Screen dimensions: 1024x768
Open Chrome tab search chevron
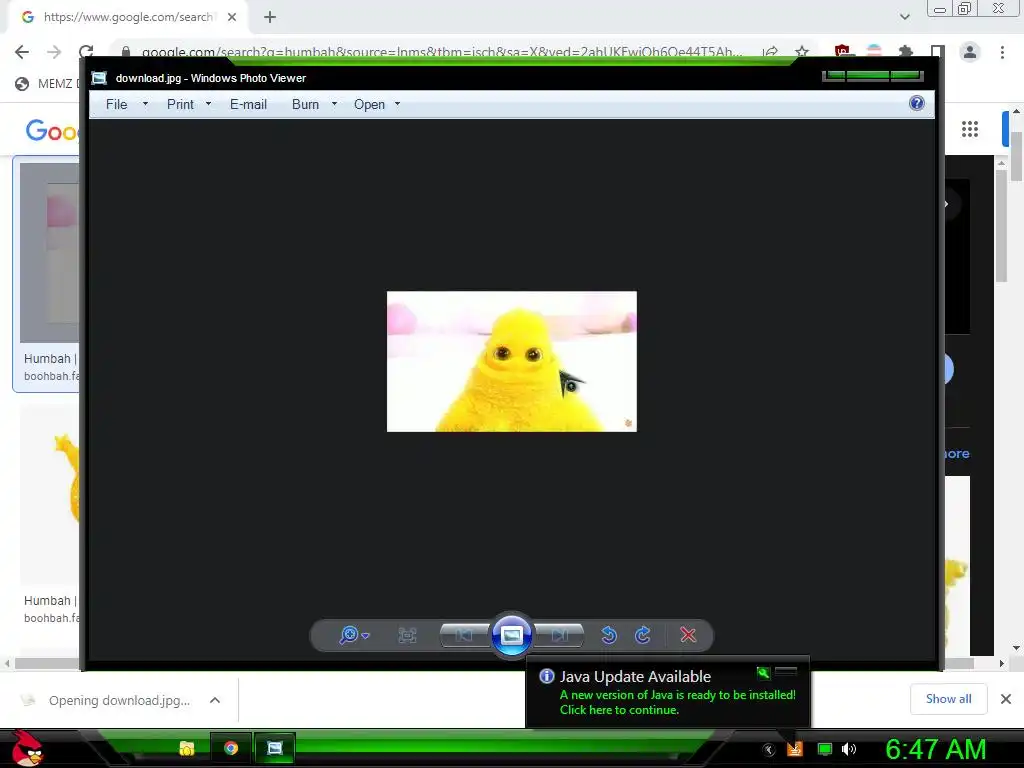(904, 17)
